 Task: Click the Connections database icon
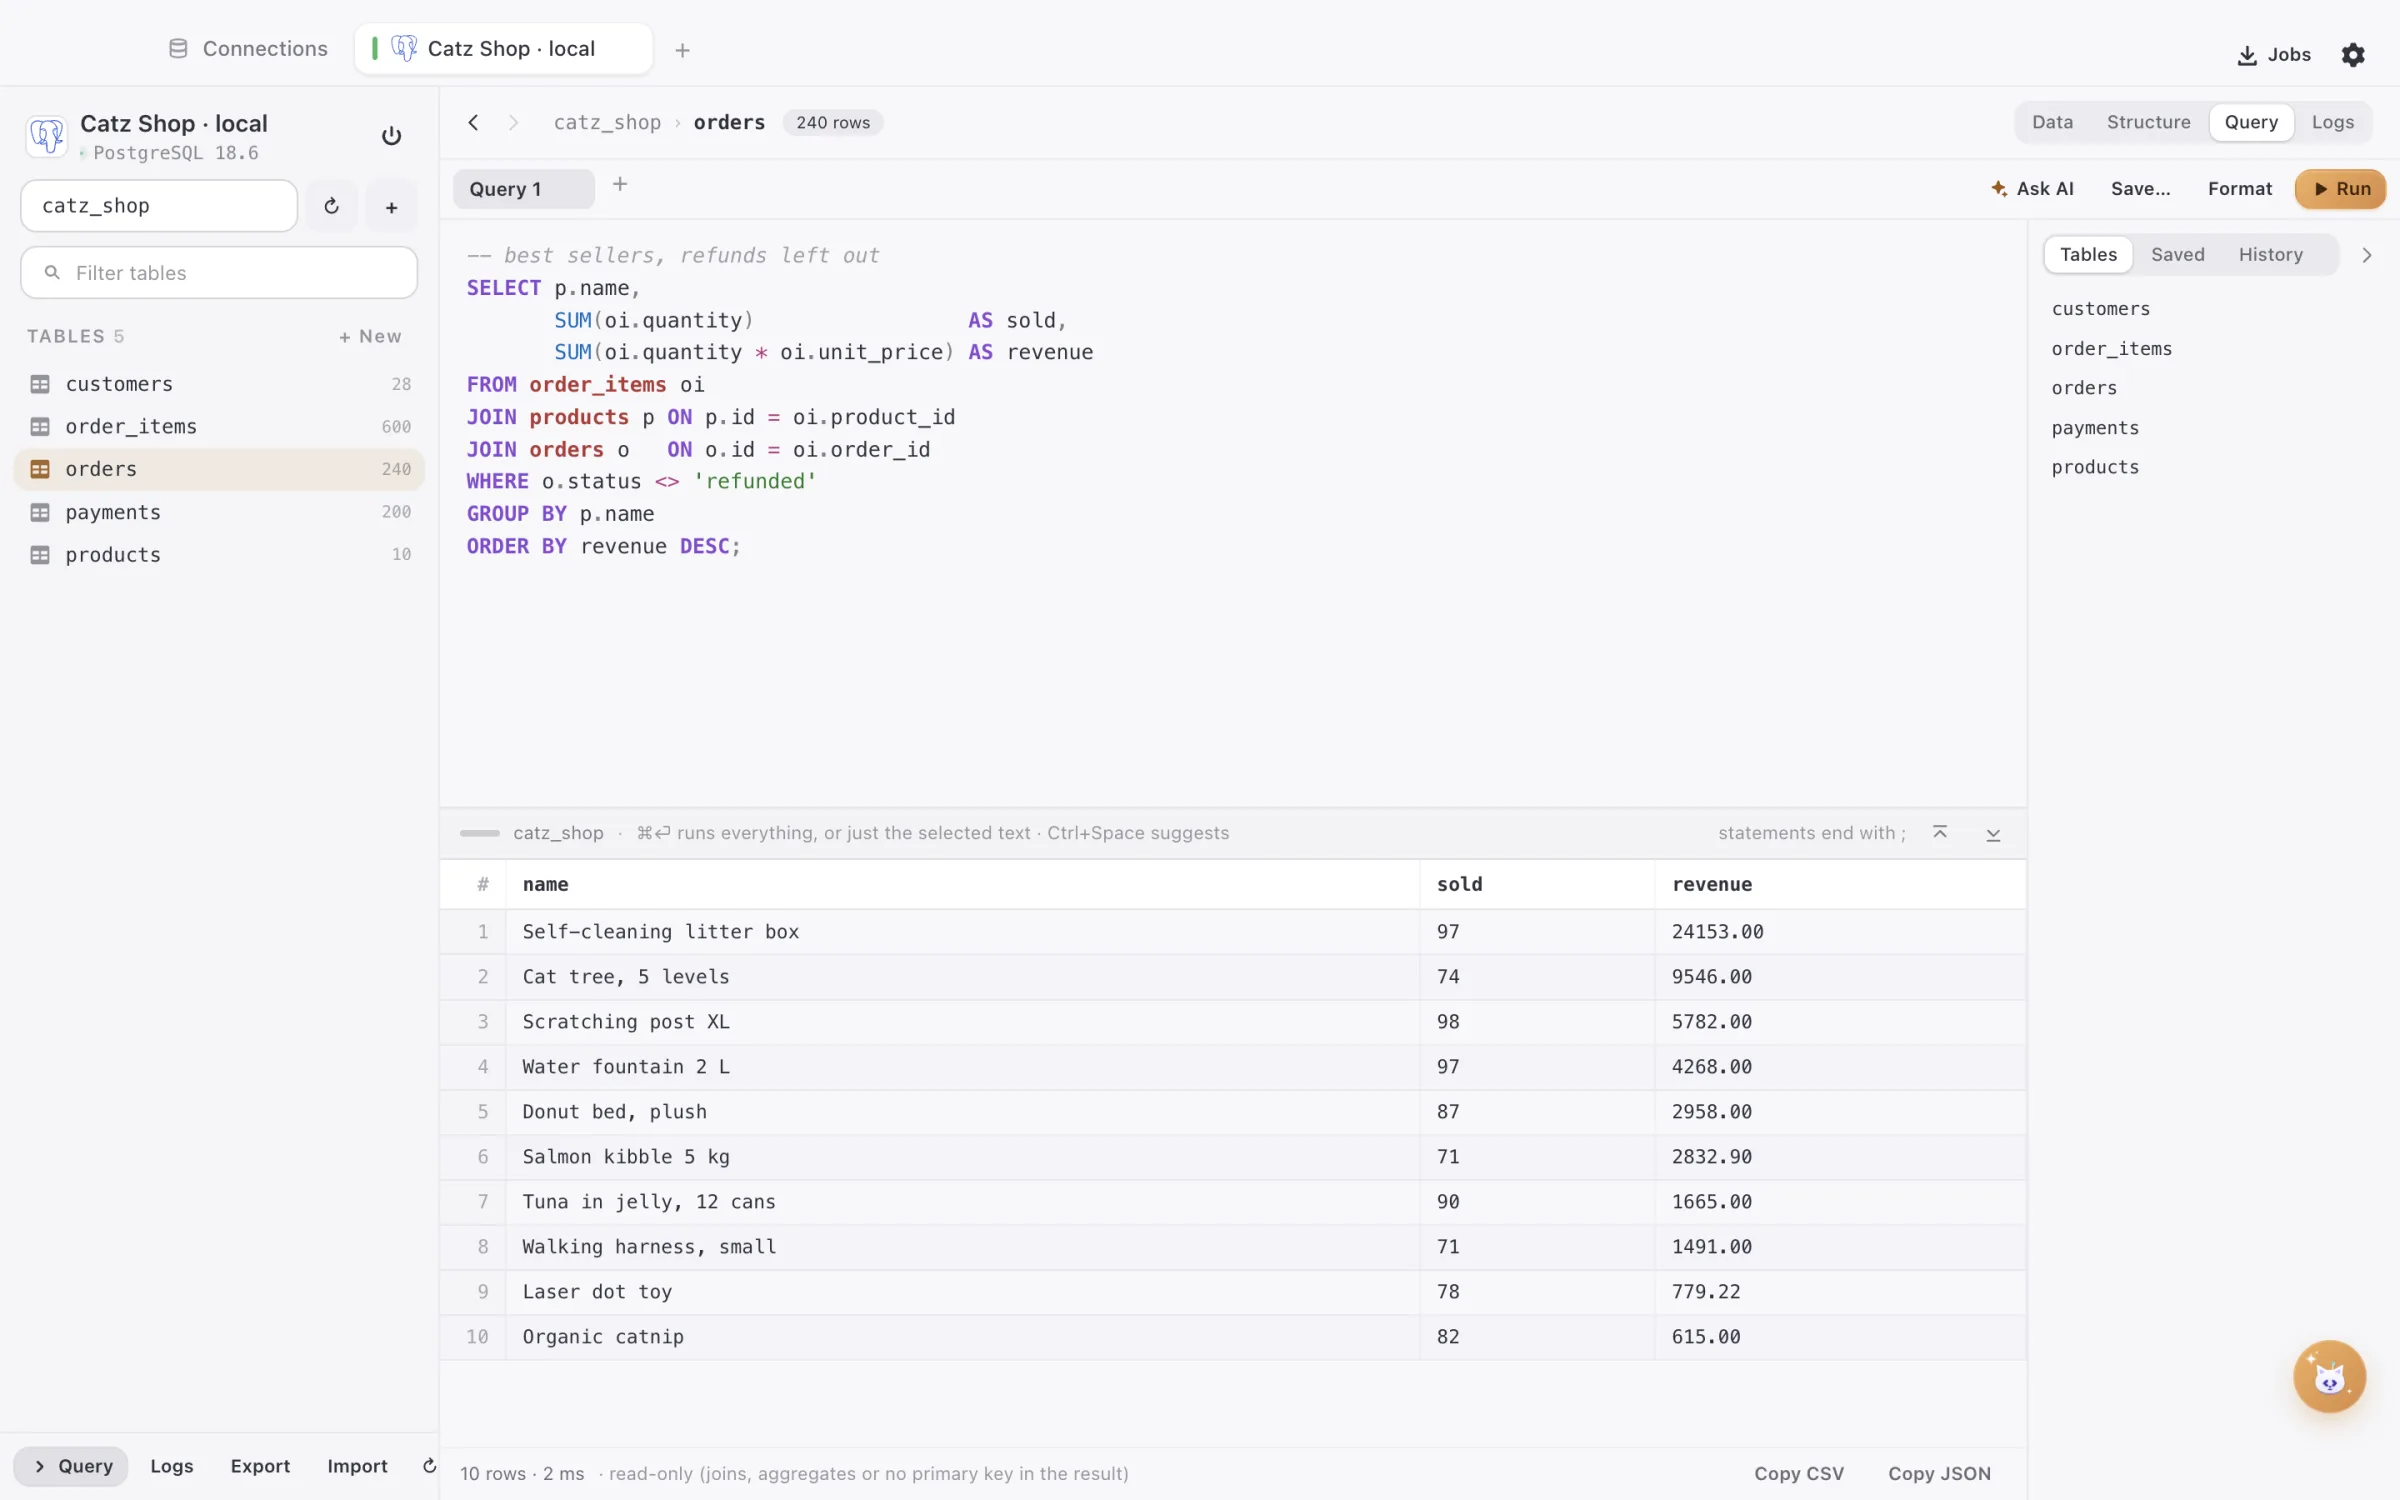pos(178,49)
